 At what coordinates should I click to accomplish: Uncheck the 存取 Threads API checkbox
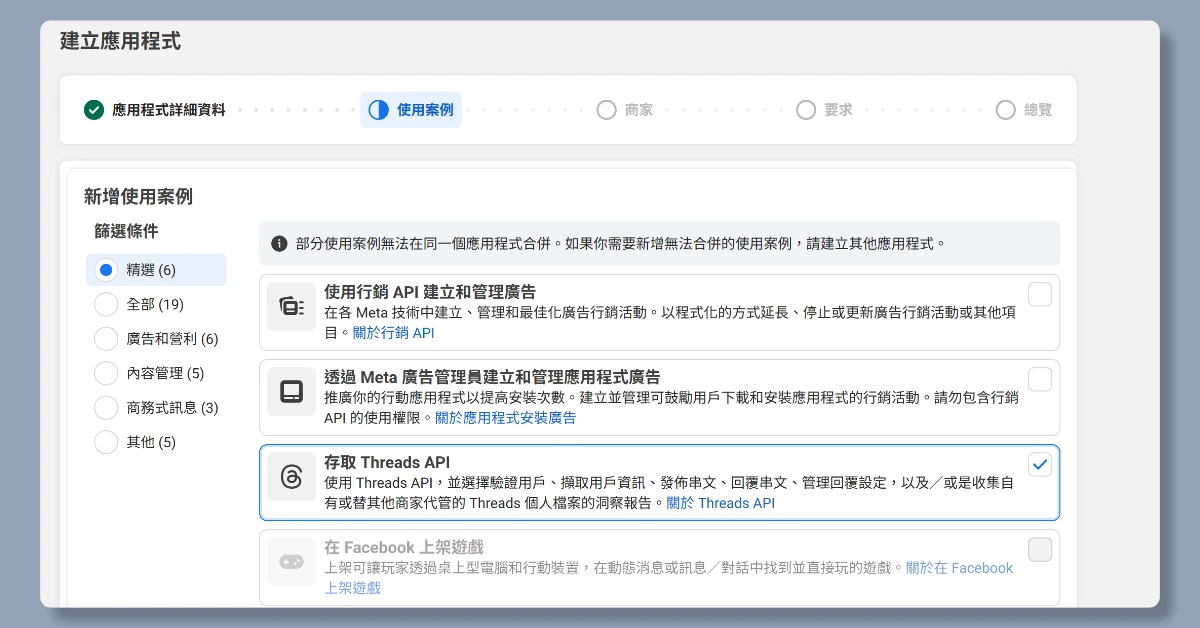click(x=1040, y=464)
